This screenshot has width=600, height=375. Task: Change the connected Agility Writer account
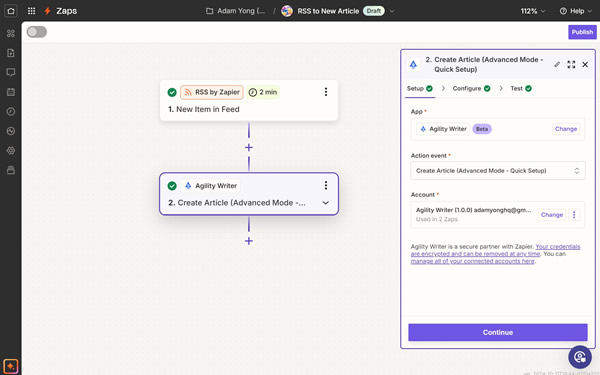coord(552,215)
